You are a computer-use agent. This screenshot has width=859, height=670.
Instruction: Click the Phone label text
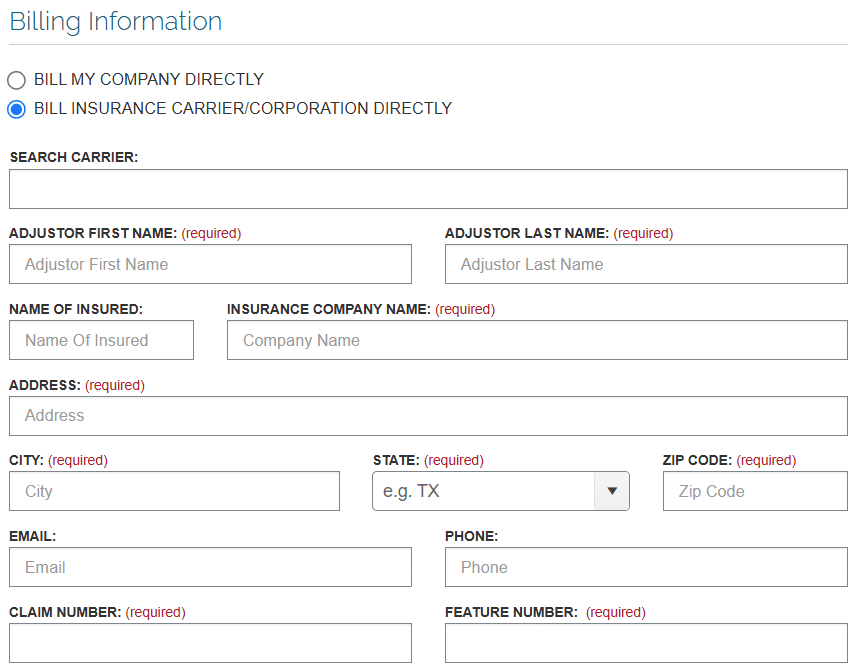point(472,536)
